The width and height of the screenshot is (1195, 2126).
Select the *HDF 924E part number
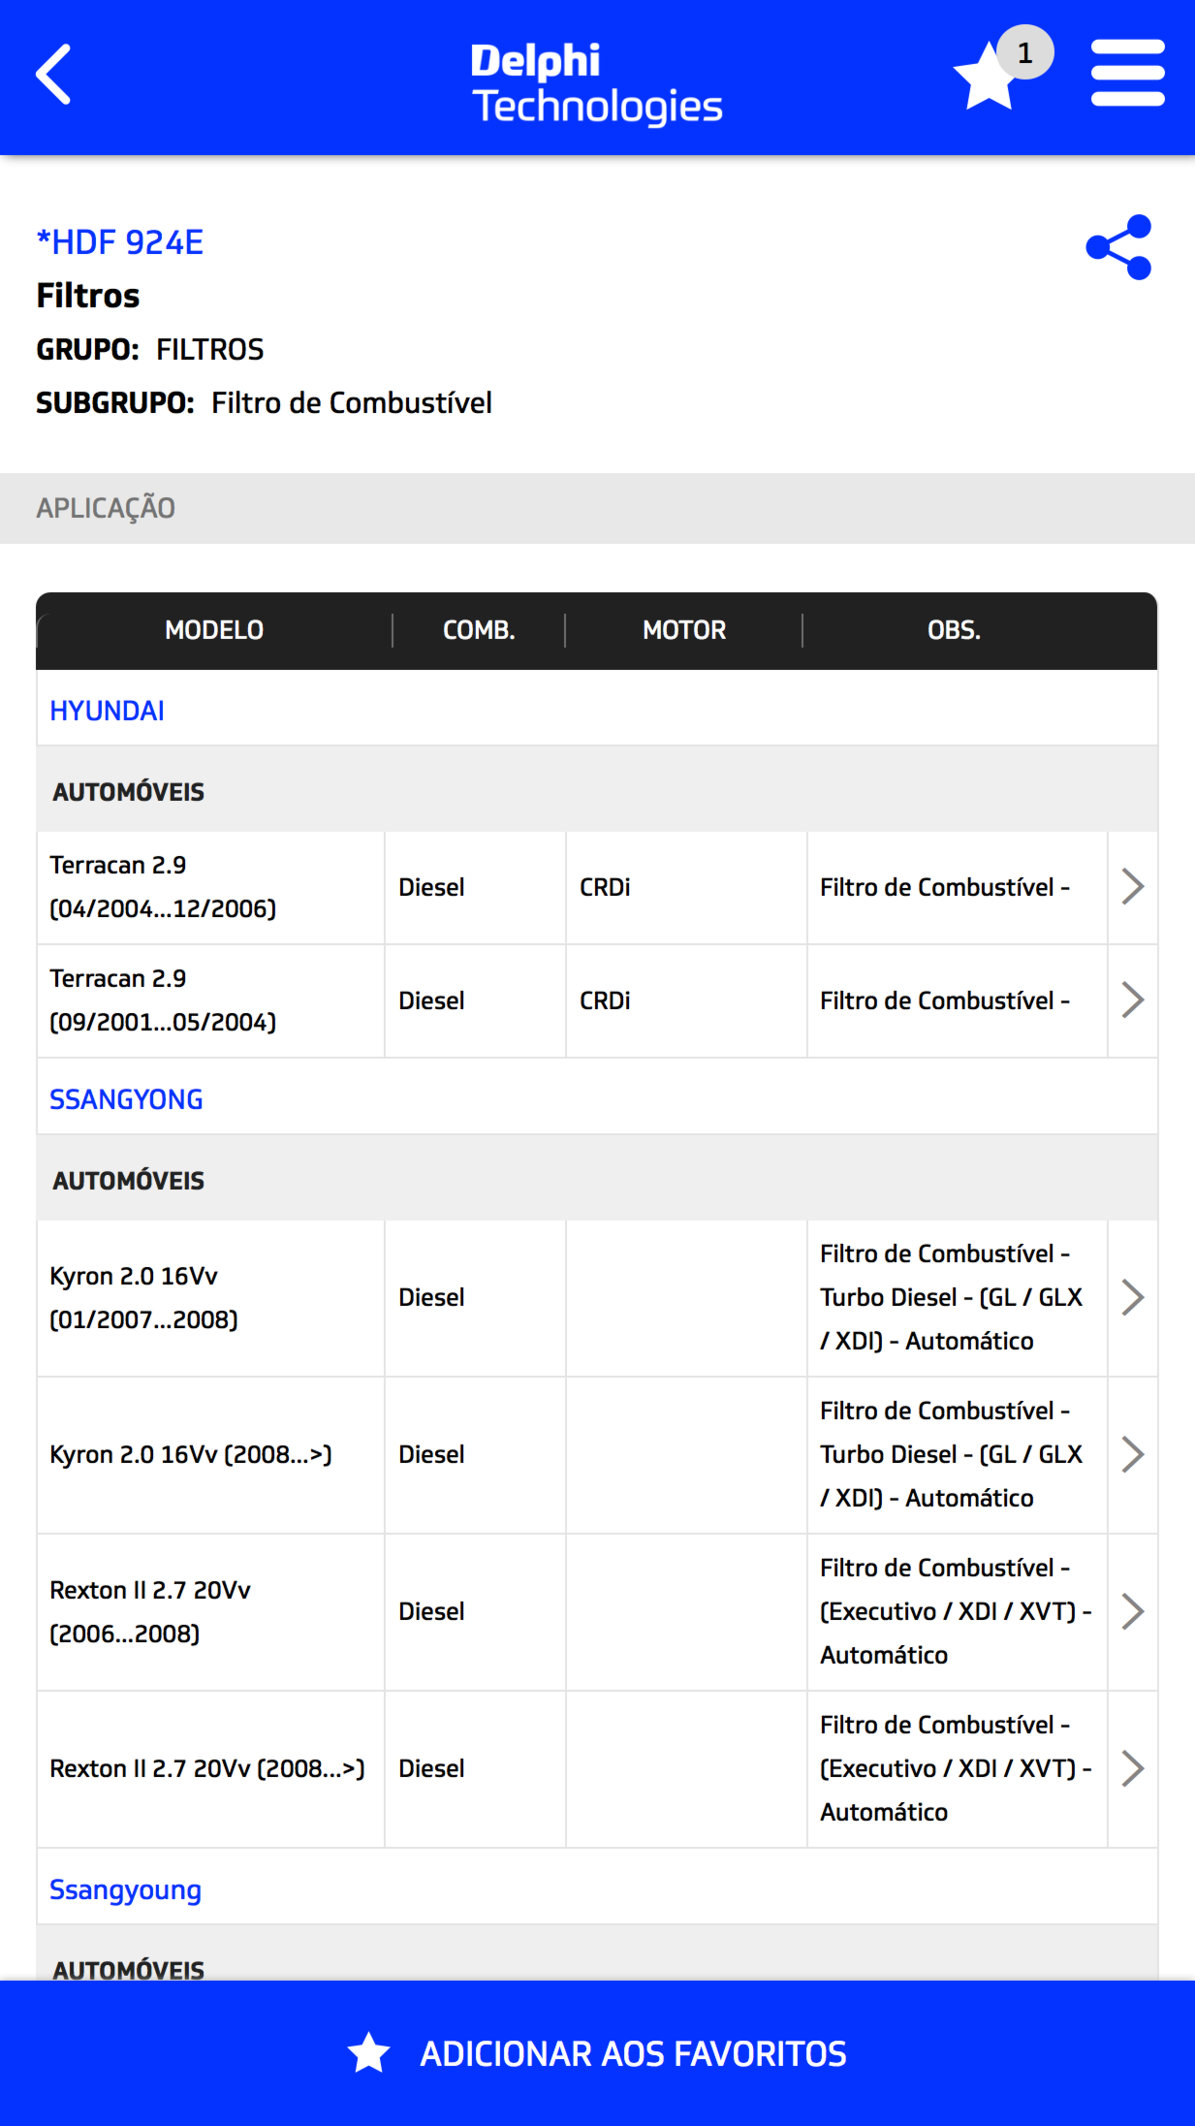click(119, 242)
